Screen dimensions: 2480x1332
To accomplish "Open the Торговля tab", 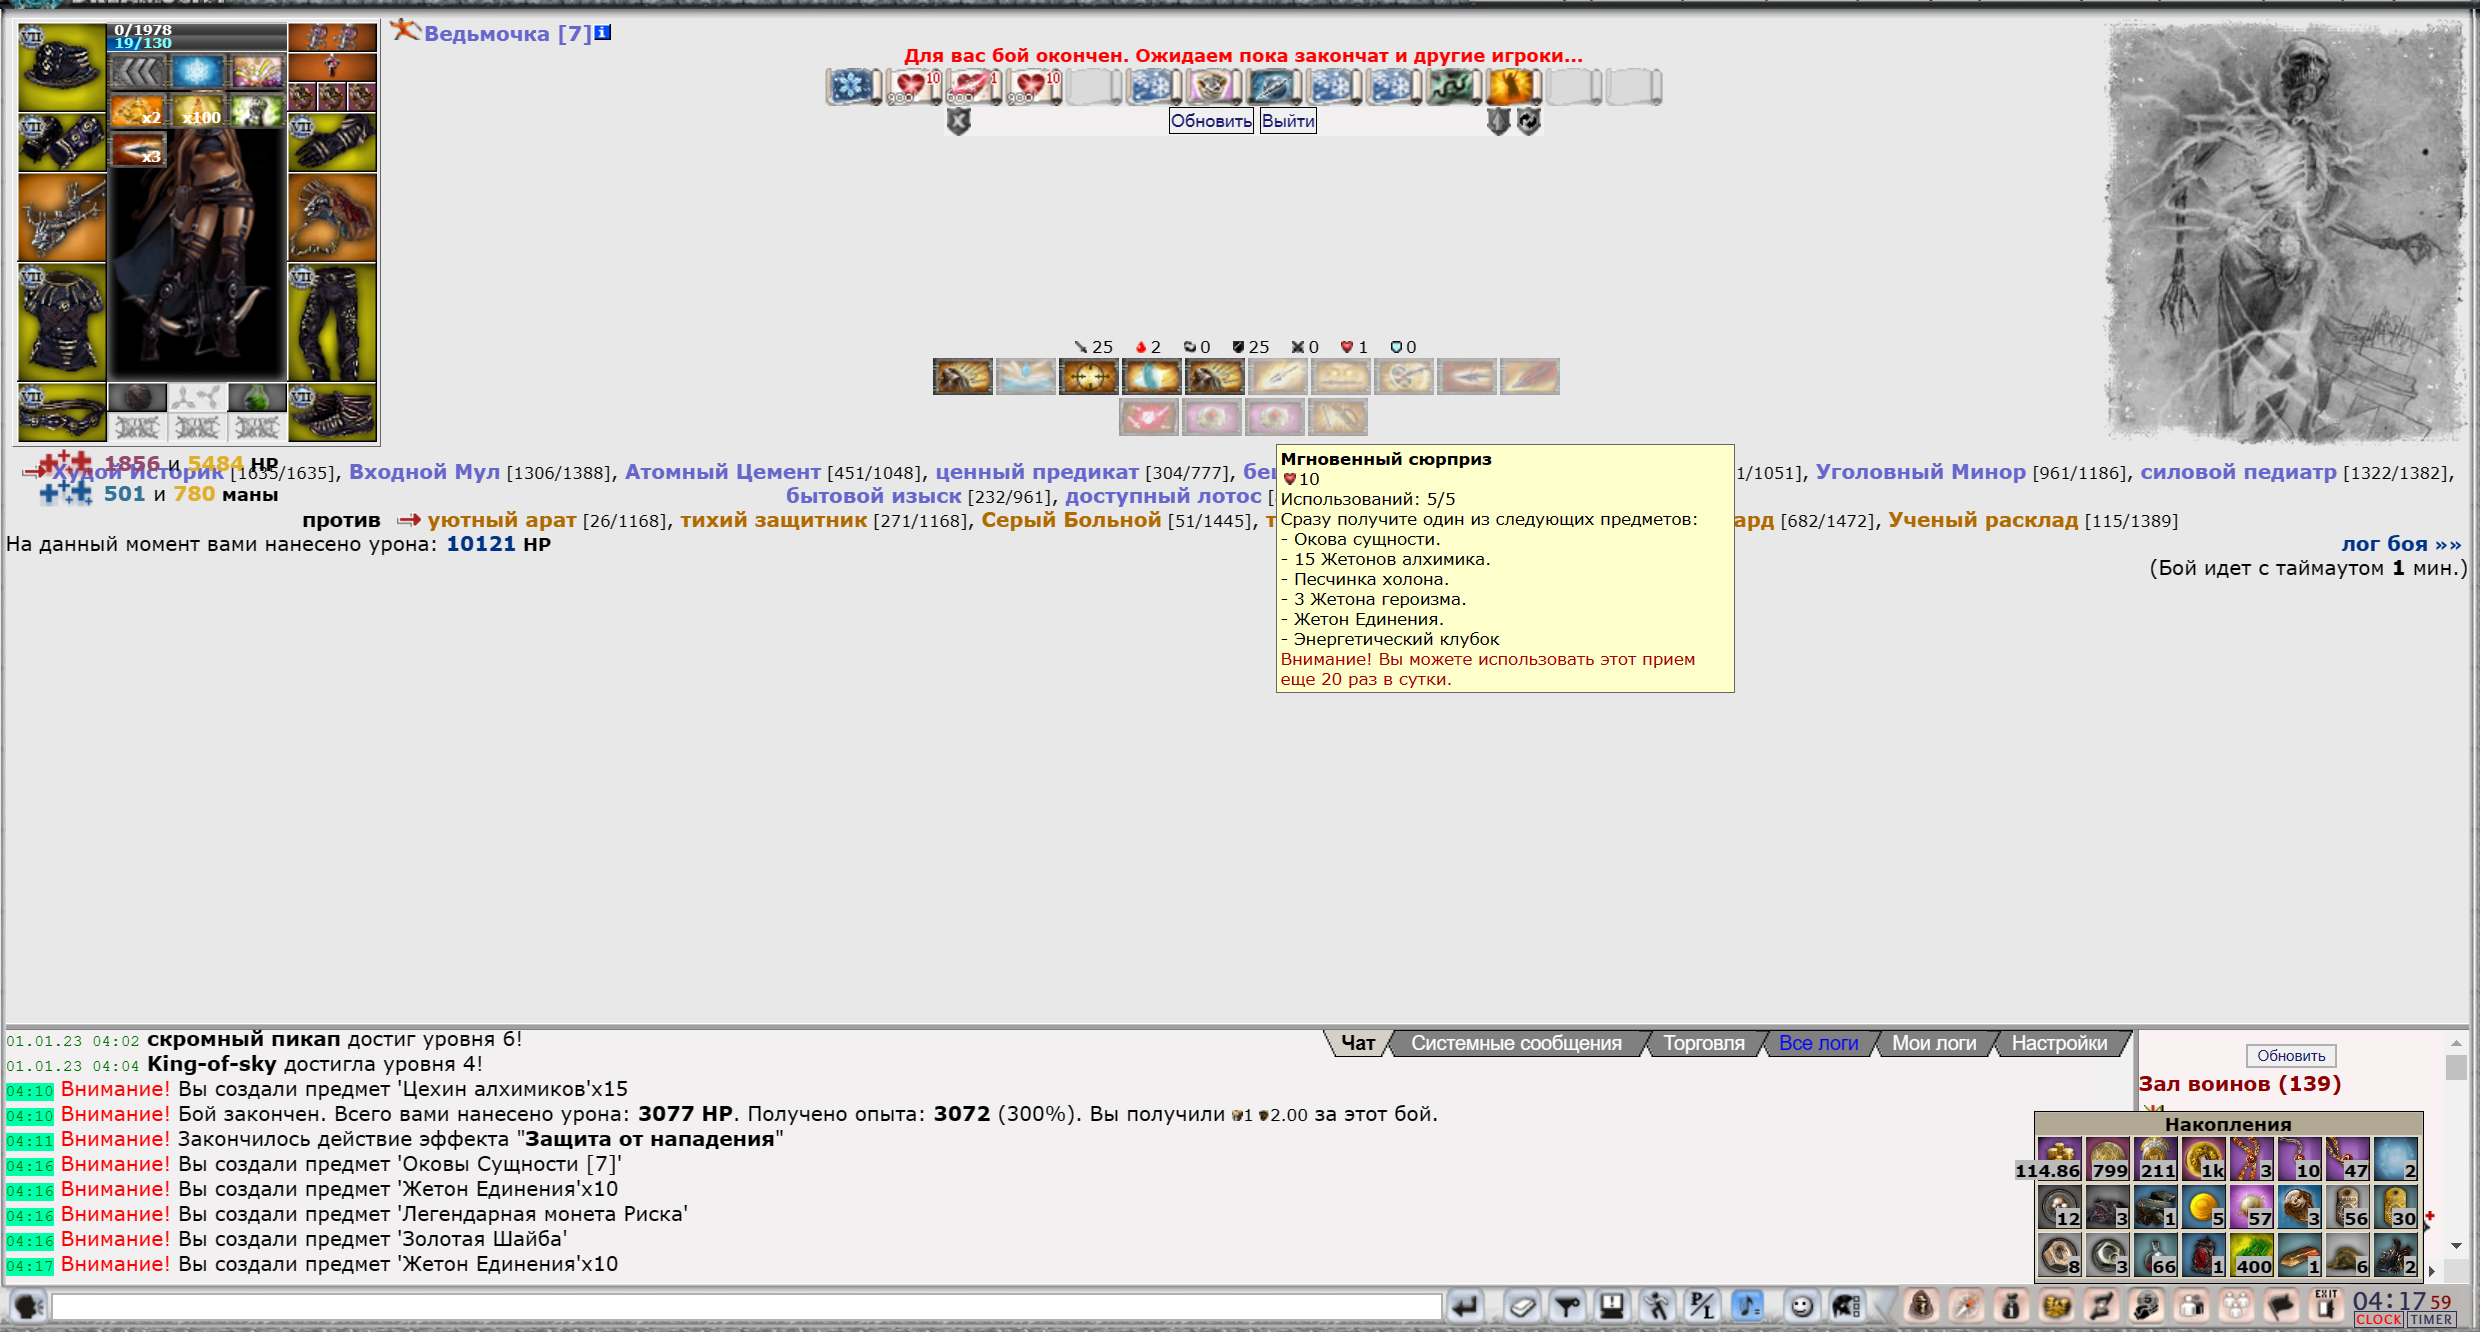I will coord(1703,1043).
